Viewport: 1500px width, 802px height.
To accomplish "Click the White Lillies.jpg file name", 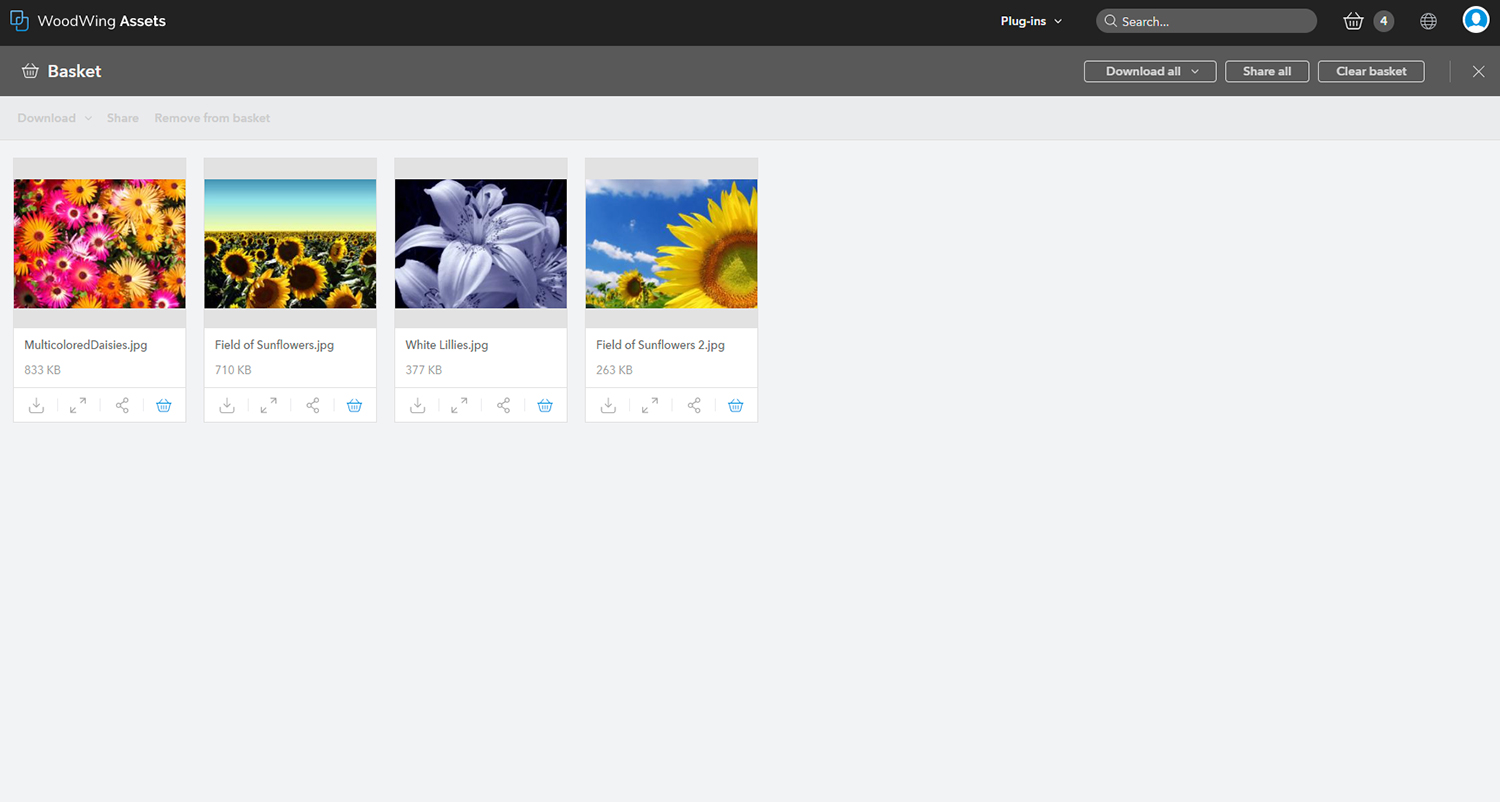I will (447, 345).
